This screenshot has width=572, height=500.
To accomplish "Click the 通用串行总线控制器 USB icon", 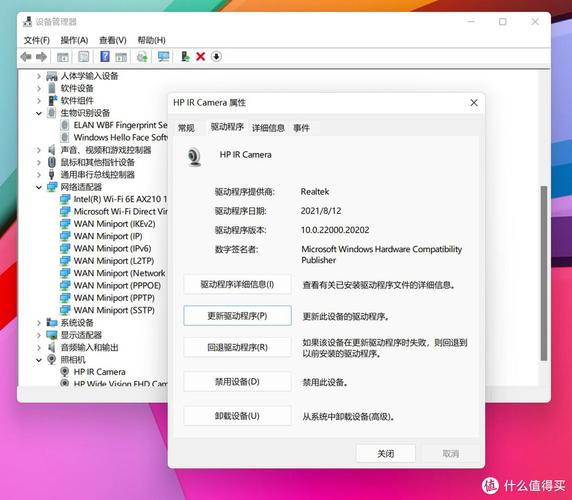I will coord(51,175).
